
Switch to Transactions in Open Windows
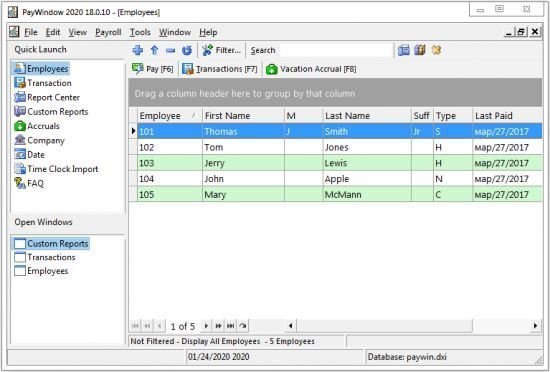coord(45,257)
